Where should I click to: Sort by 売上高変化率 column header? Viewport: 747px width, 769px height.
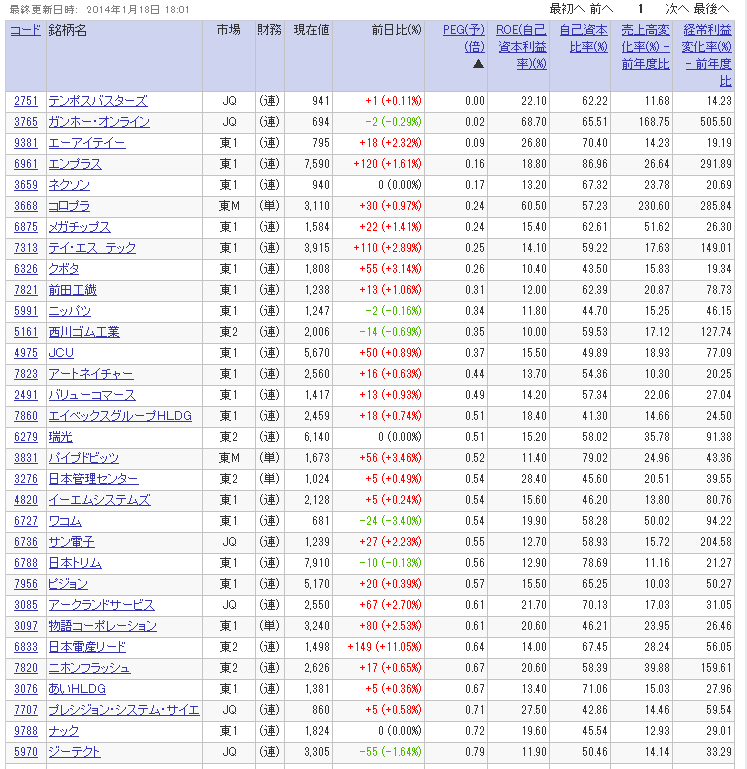644,47
